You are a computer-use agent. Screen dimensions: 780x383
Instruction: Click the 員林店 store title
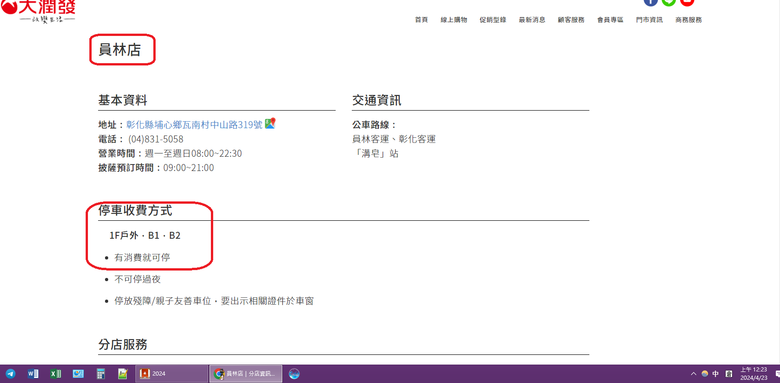[x=119, y=50]
